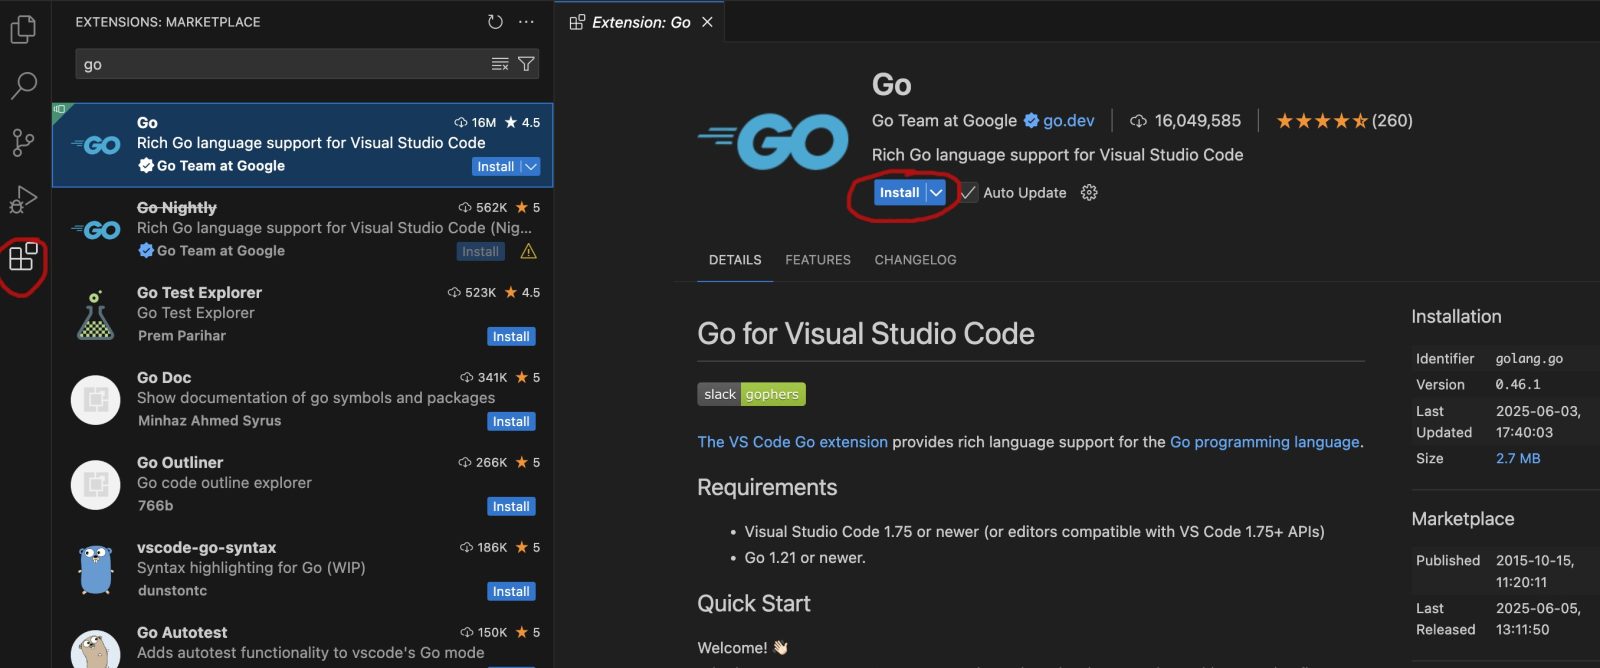
Task: Refresh the extensions marketplace list
Action: [495, 21]
